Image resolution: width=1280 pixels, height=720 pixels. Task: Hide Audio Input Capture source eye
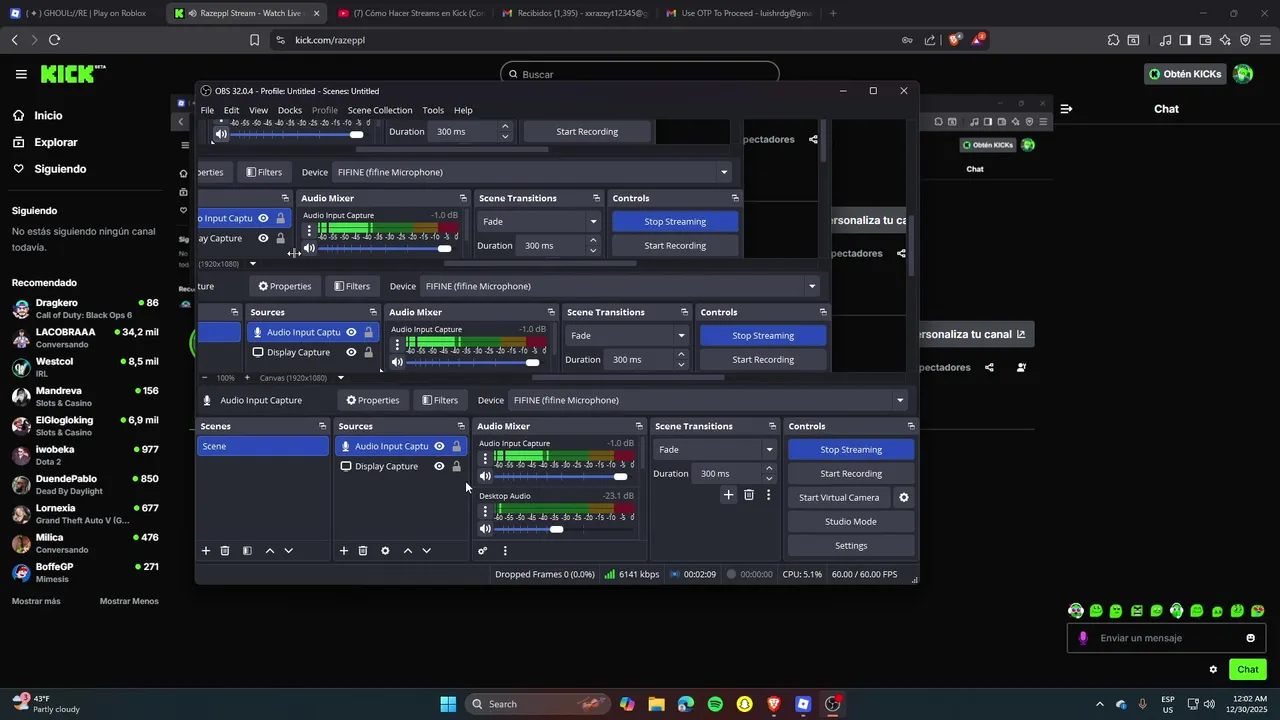pos(439,446)
